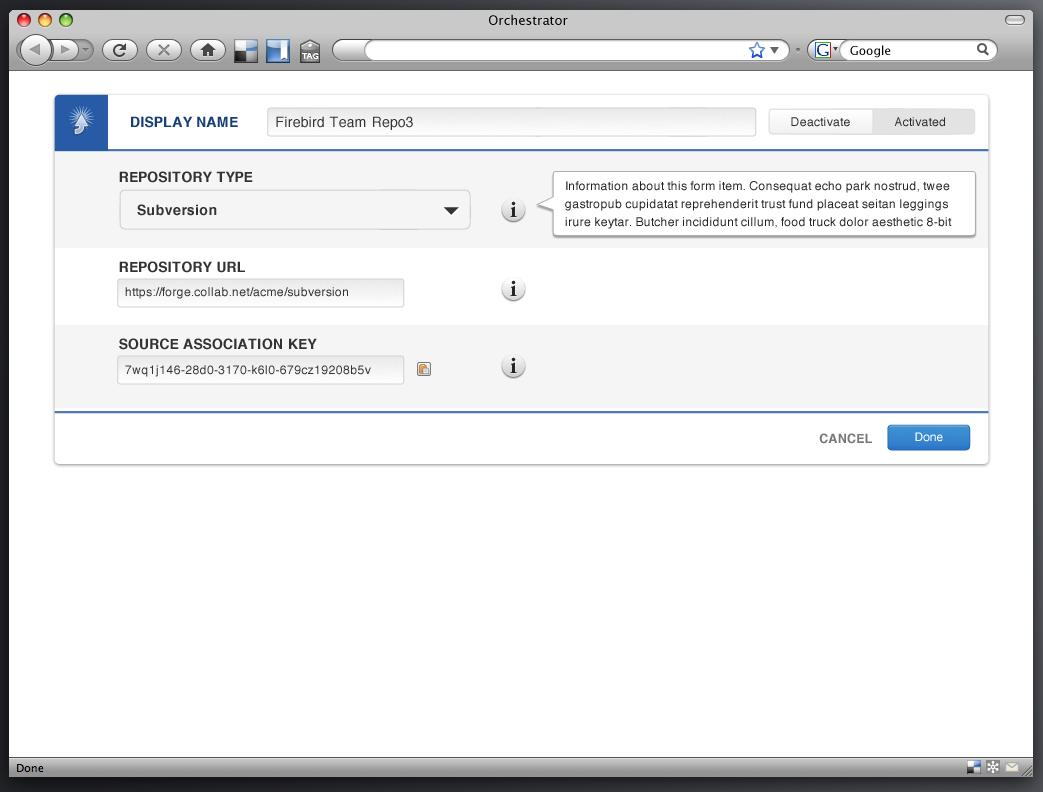The image size is (1043, 792).
Task: Run search with the magnifying glass icon
Action: point(982,49)
